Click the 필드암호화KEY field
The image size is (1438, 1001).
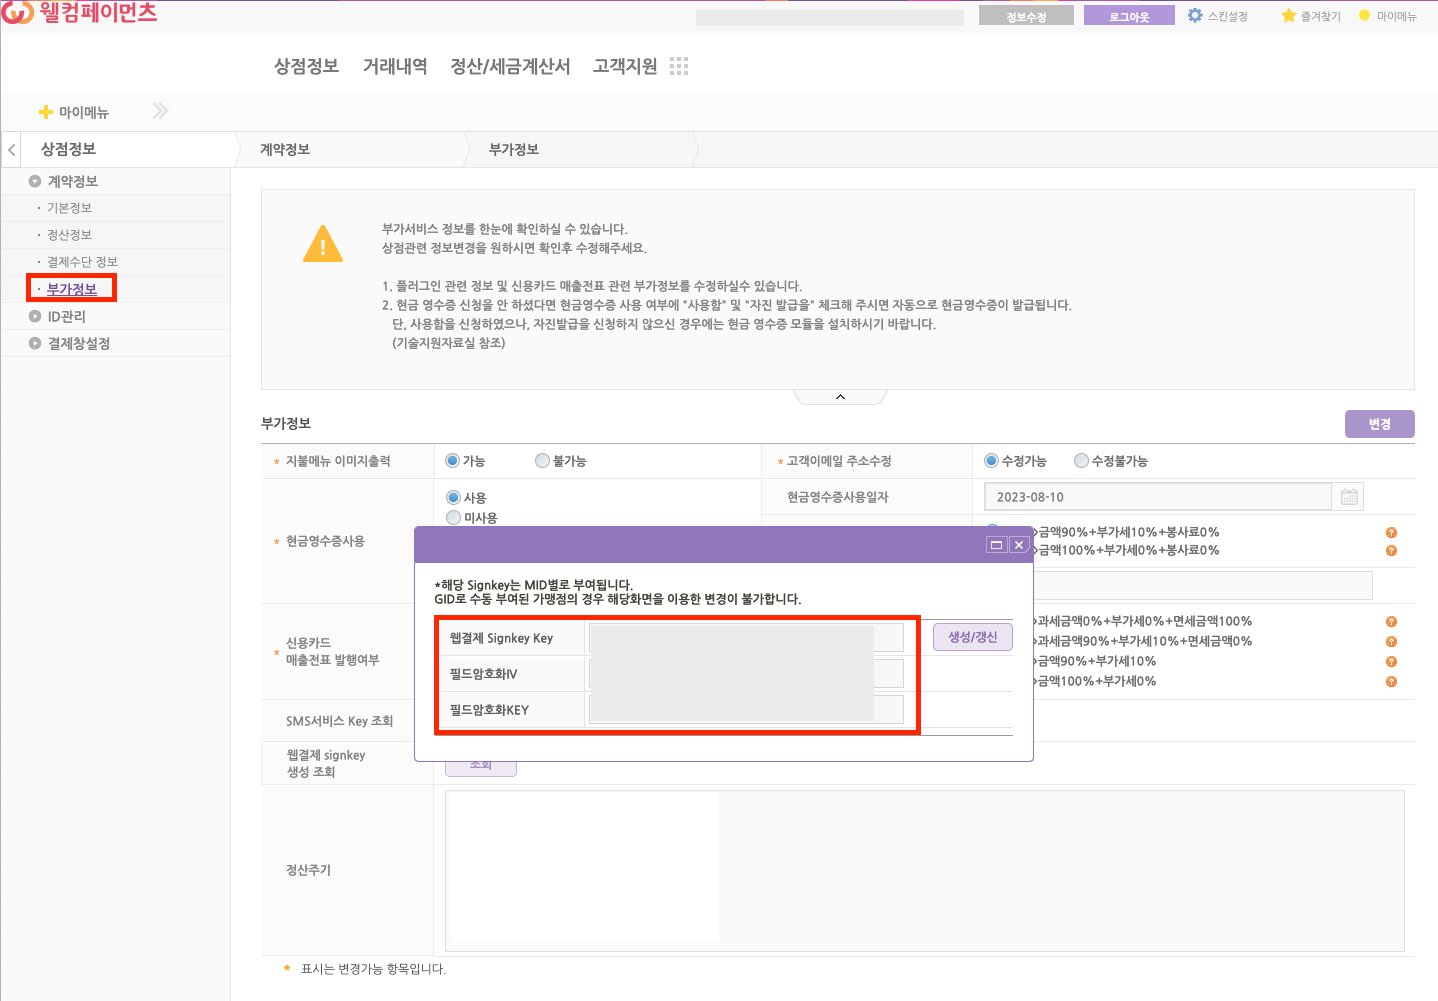746,710
